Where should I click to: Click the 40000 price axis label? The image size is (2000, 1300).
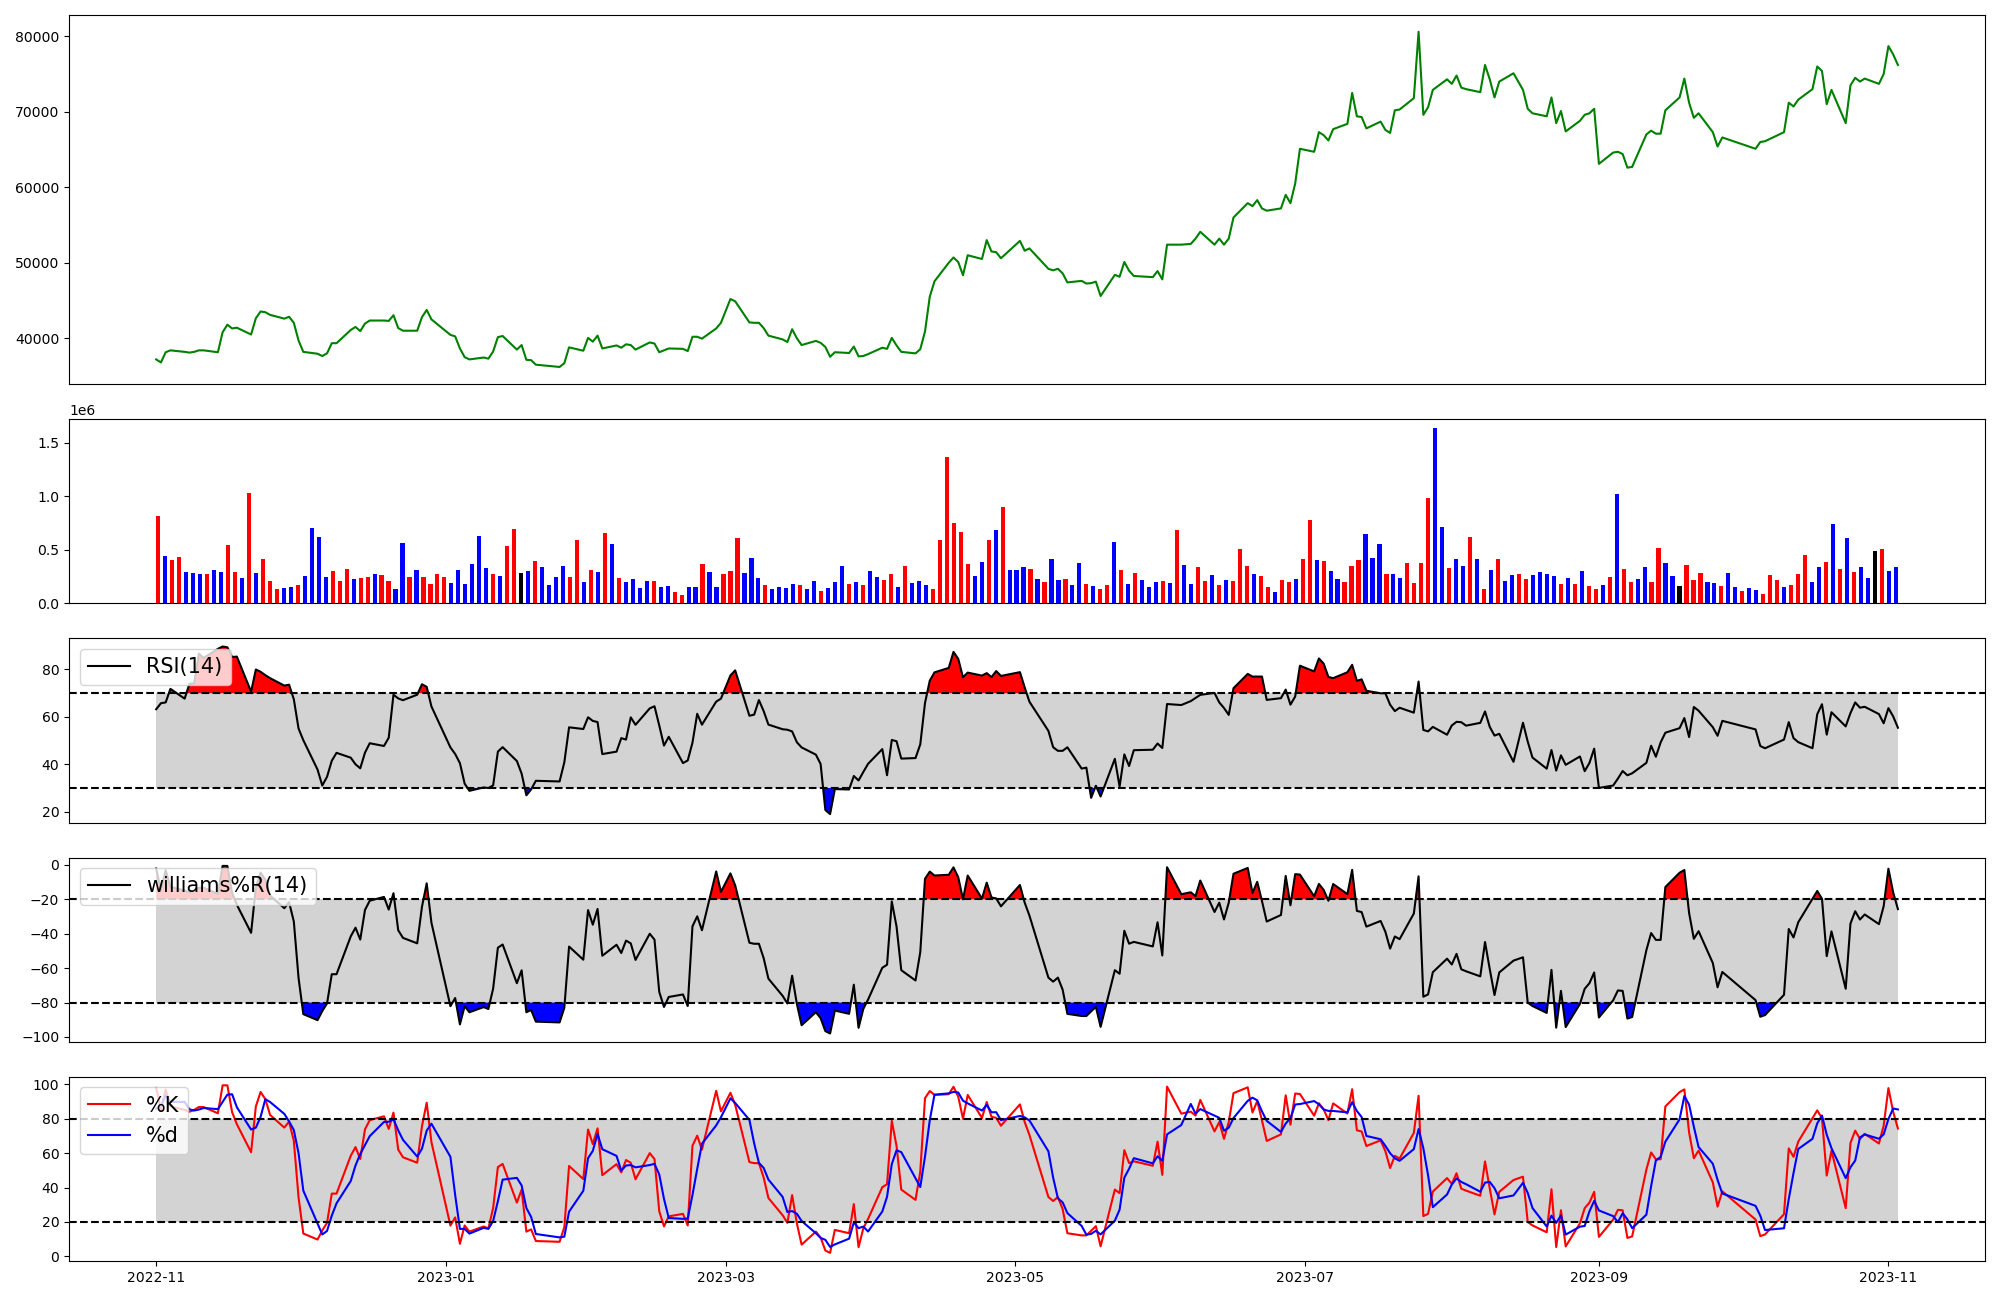point(36,339)
